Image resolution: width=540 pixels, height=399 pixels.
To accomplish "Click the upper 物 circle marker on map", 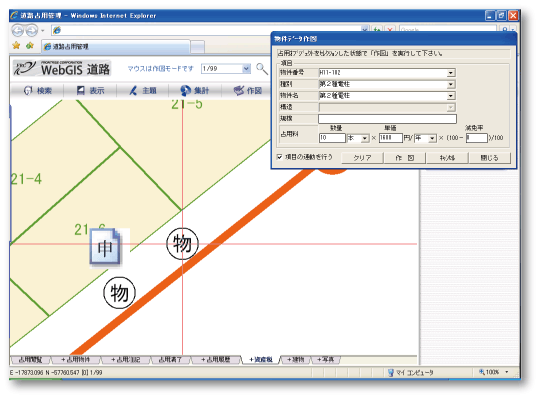I will point(182,244).
